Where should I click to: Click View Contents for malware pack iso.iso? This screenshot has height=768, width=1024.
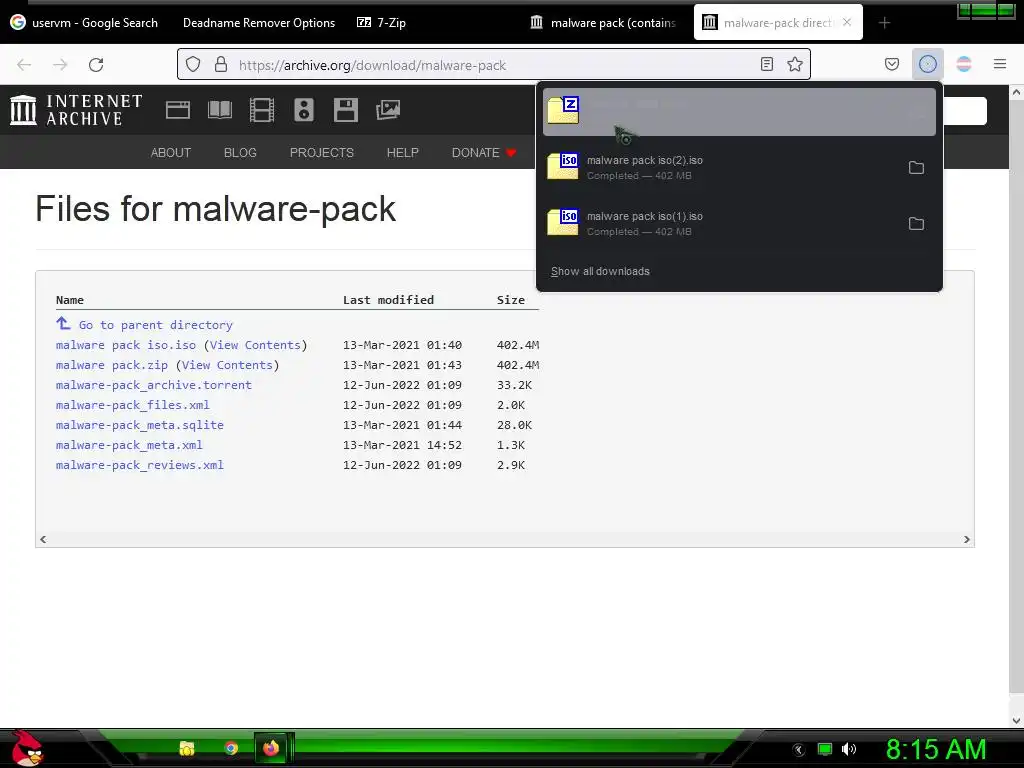click(x=255, y=345)
